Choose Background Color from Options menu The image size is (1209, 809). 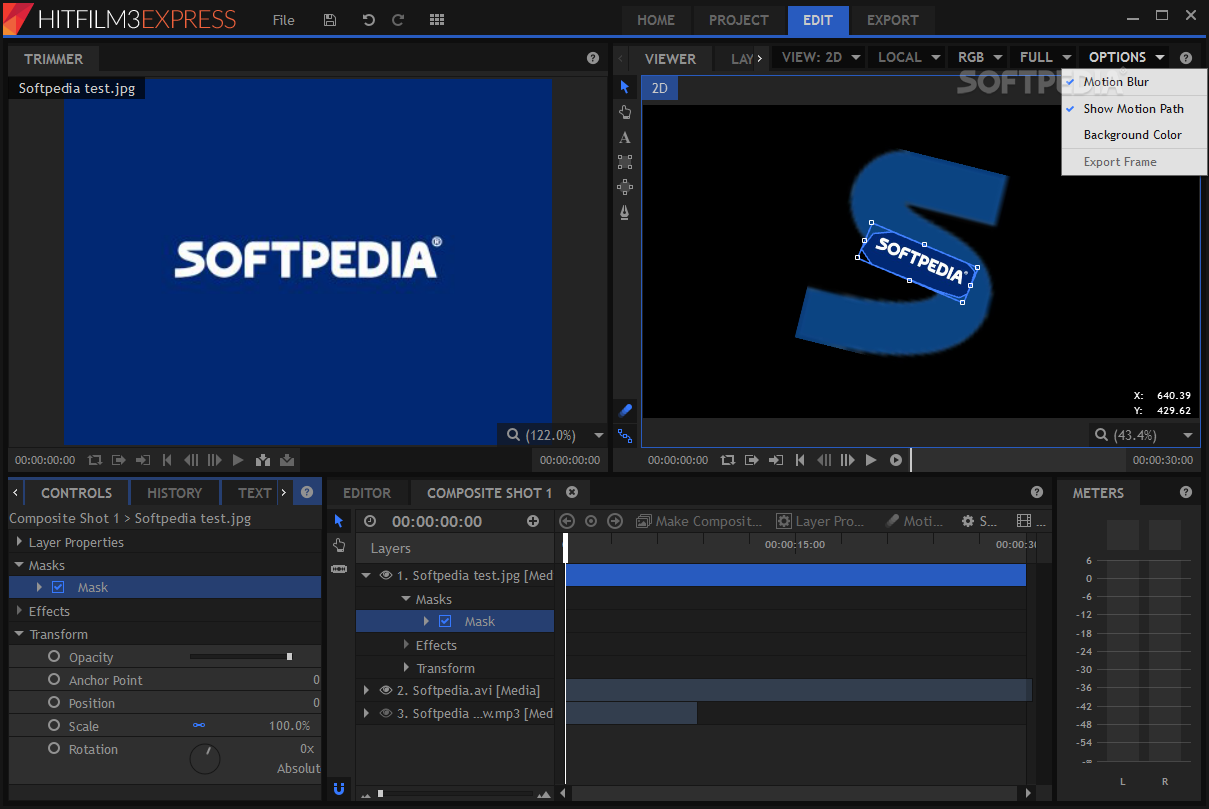click(1133, 135)
